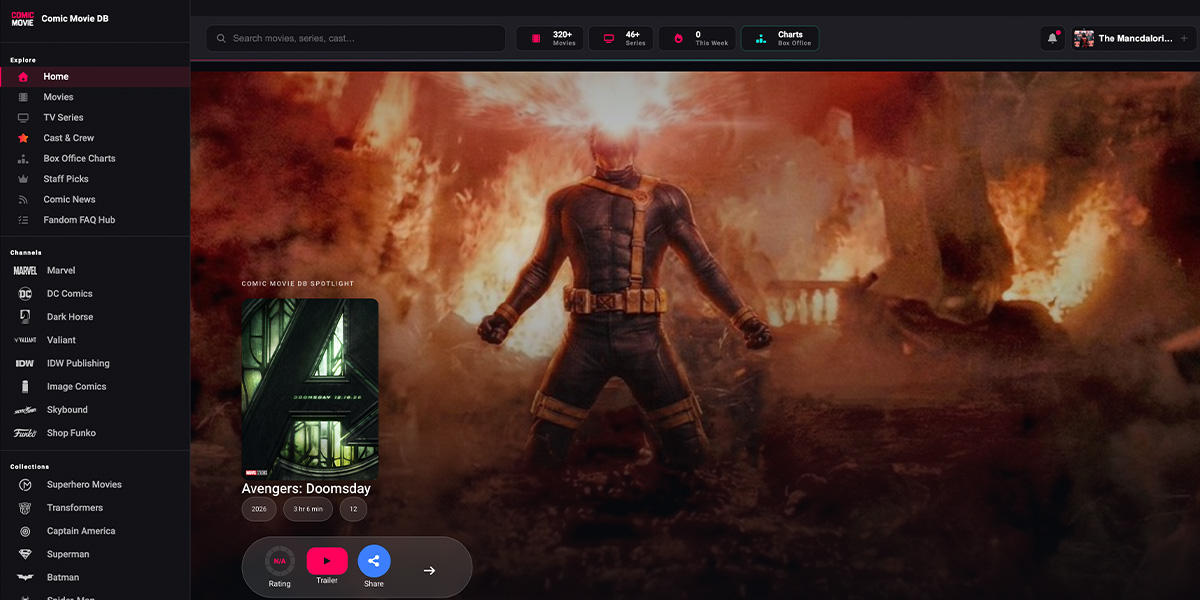Click the 2026 year chip
The height and width of the screenshot is (600, 1200).
click(x=259, y=509)
